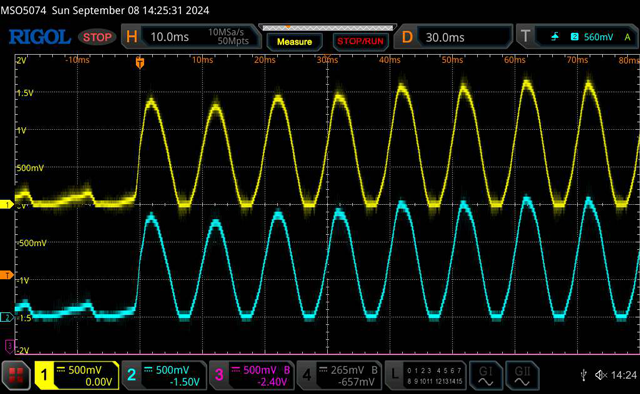The image size is (640, 394).
Task: Open the GI waveform generator icon
Action: tap(485, 376)
